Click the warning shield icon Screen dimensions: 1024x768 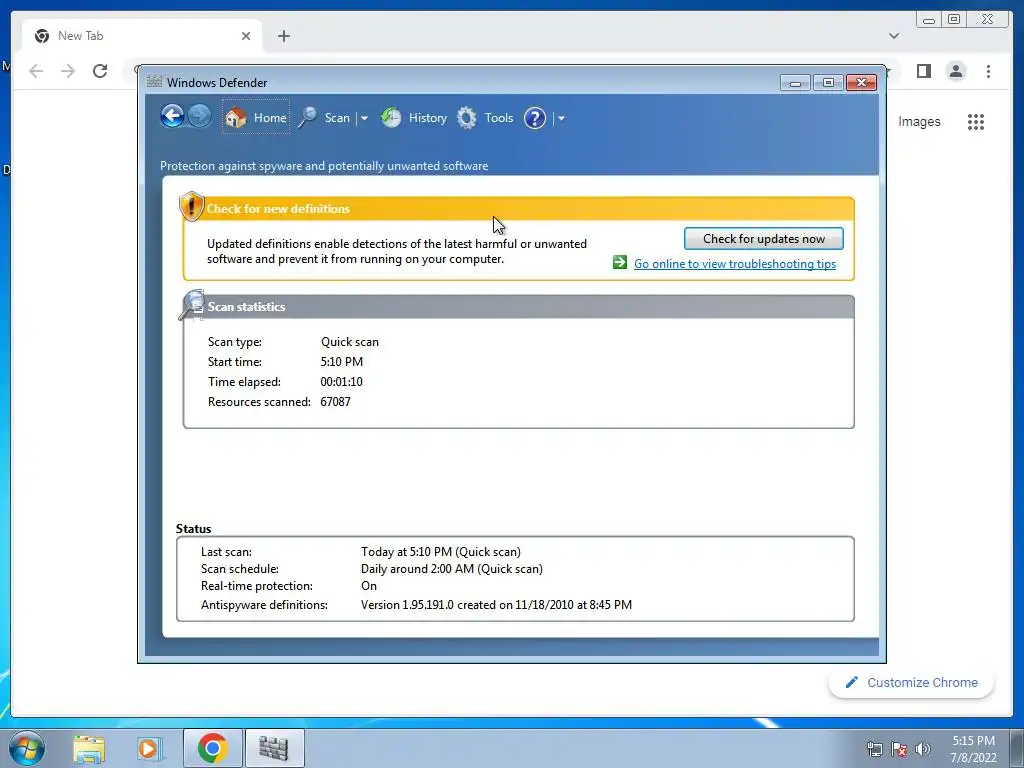pyautogui.click(x=191, y=207)
